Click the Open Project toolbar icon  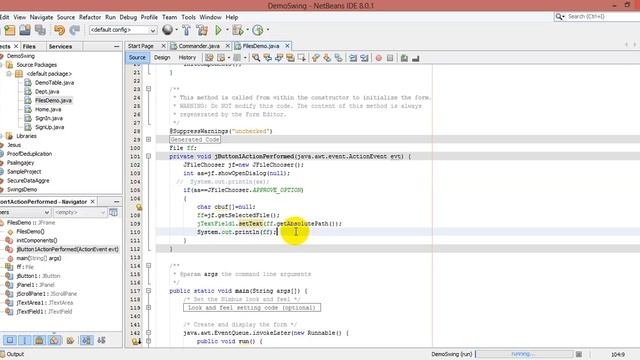click(25, 30)
